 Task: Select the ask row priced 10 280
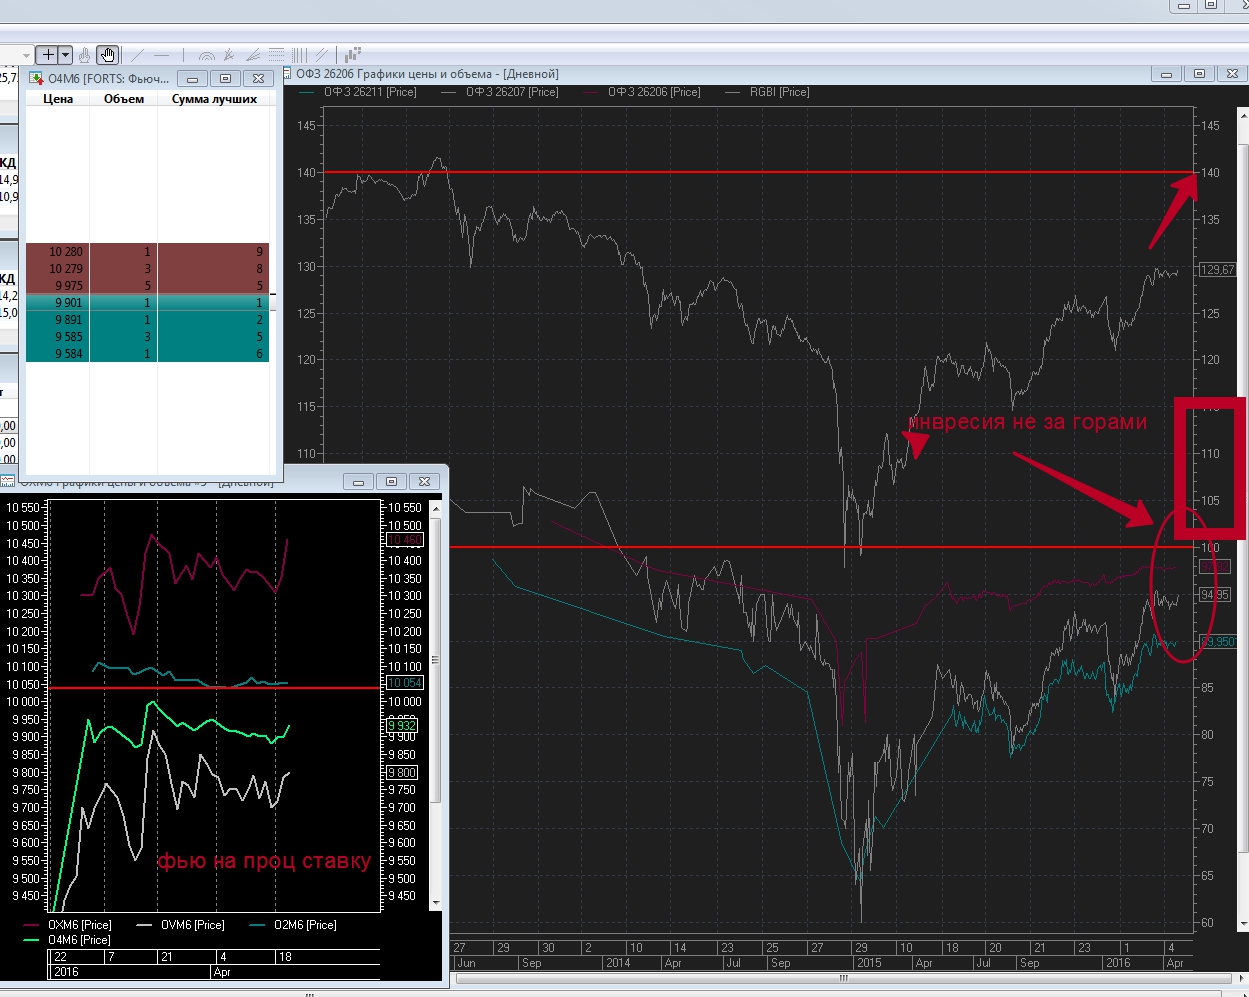[x=147, y=252]
